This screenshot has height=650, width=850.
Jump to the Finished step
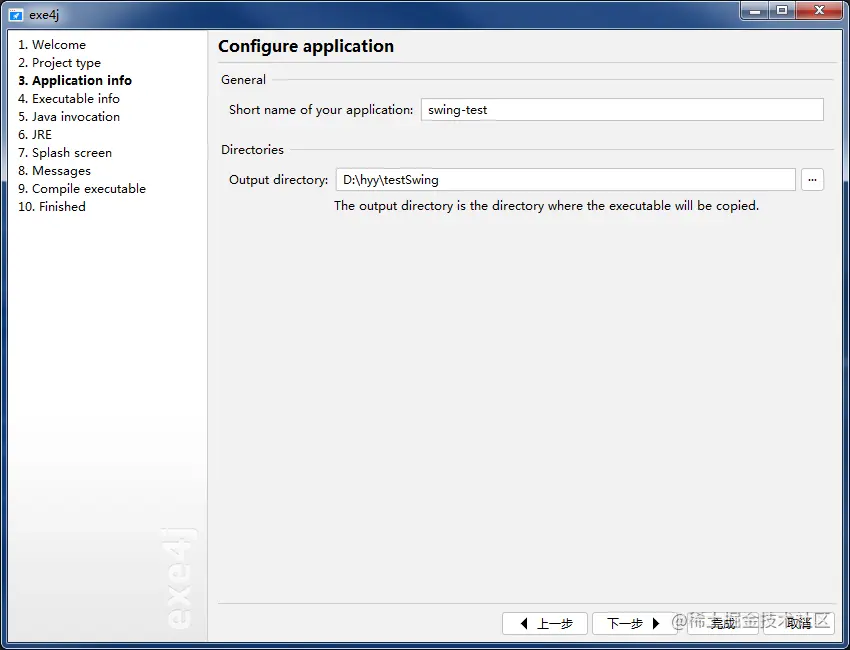click(52, 207)
